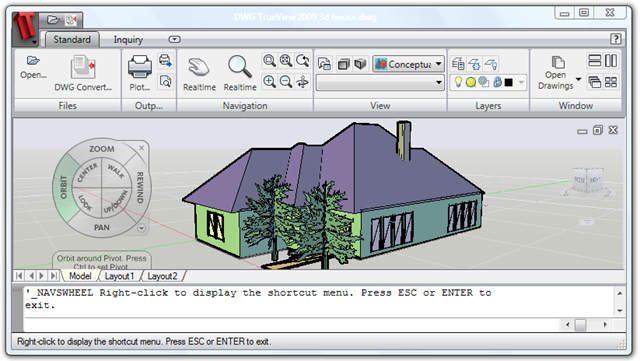640x361 pixels.
Task: Activate Realtime Pan hand tool
Action: pos(199,74)
